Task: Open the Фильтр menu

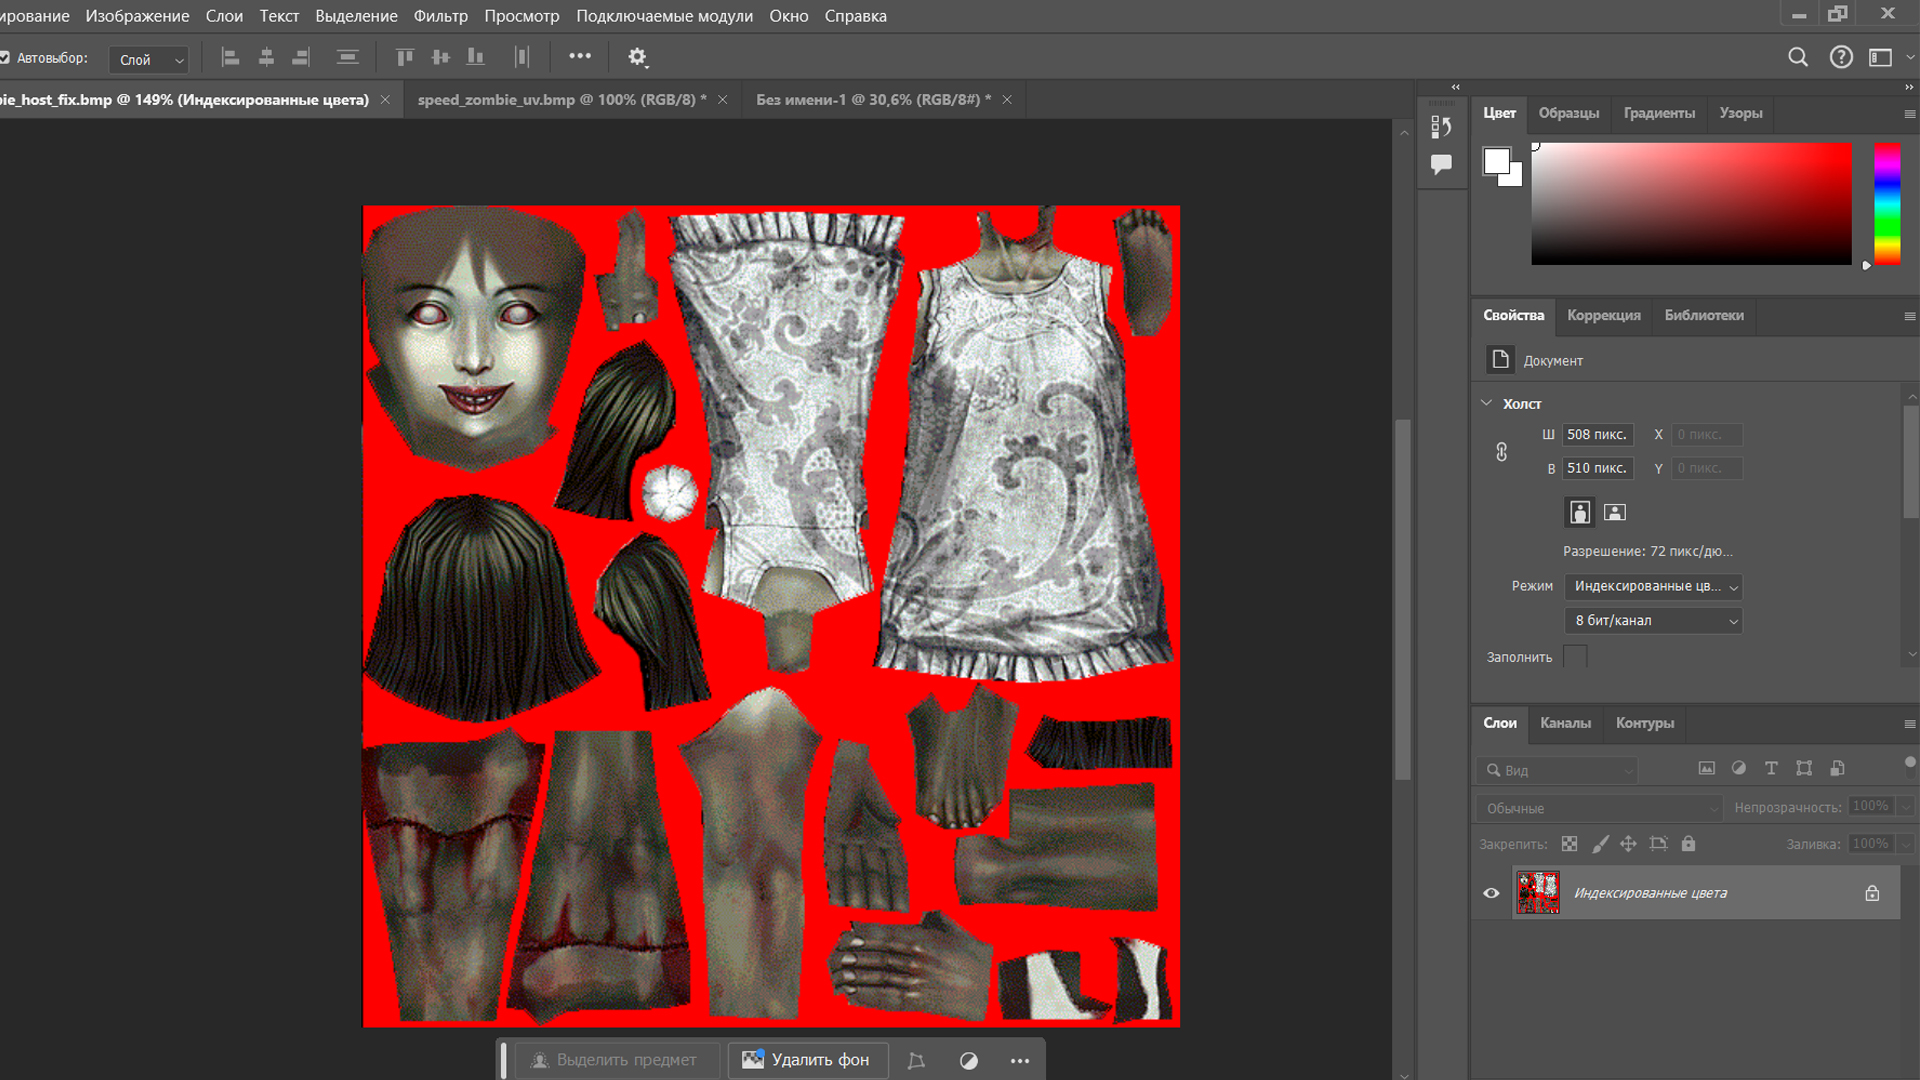Action: [440, 16]
